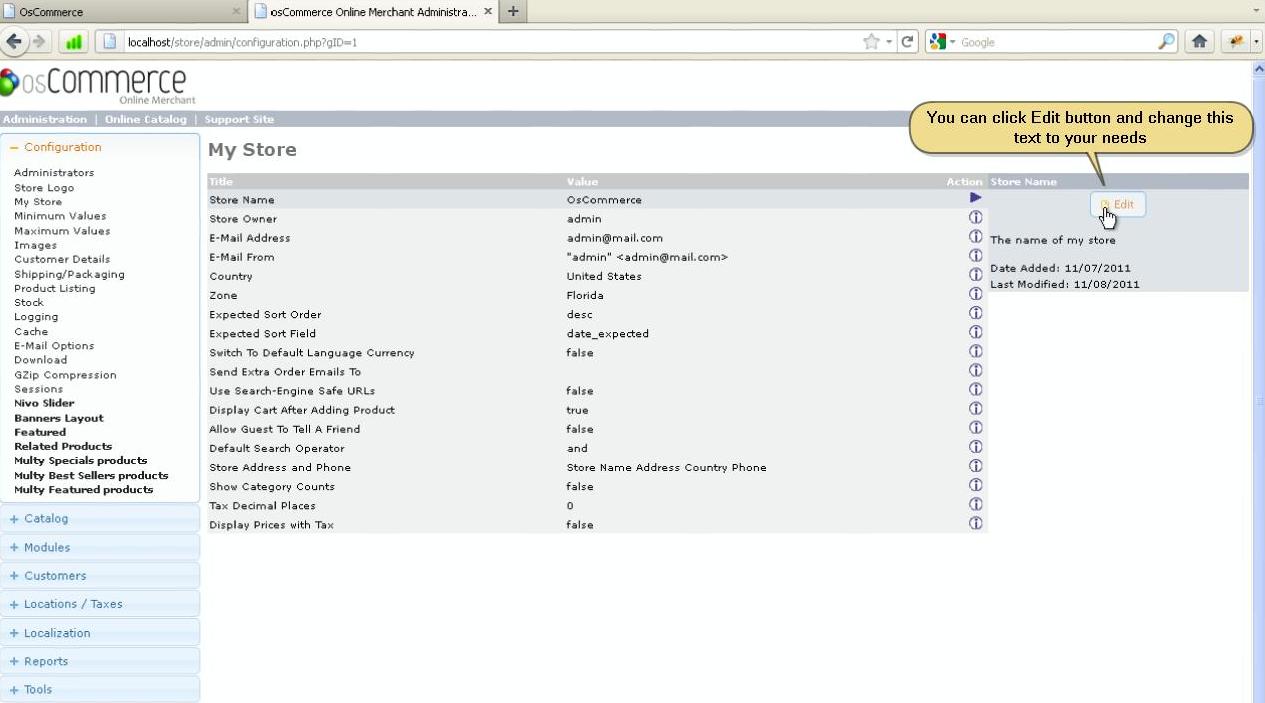Collapse the Configuration section
This screenshot has height=703, width=1265.
pos(62,147)
